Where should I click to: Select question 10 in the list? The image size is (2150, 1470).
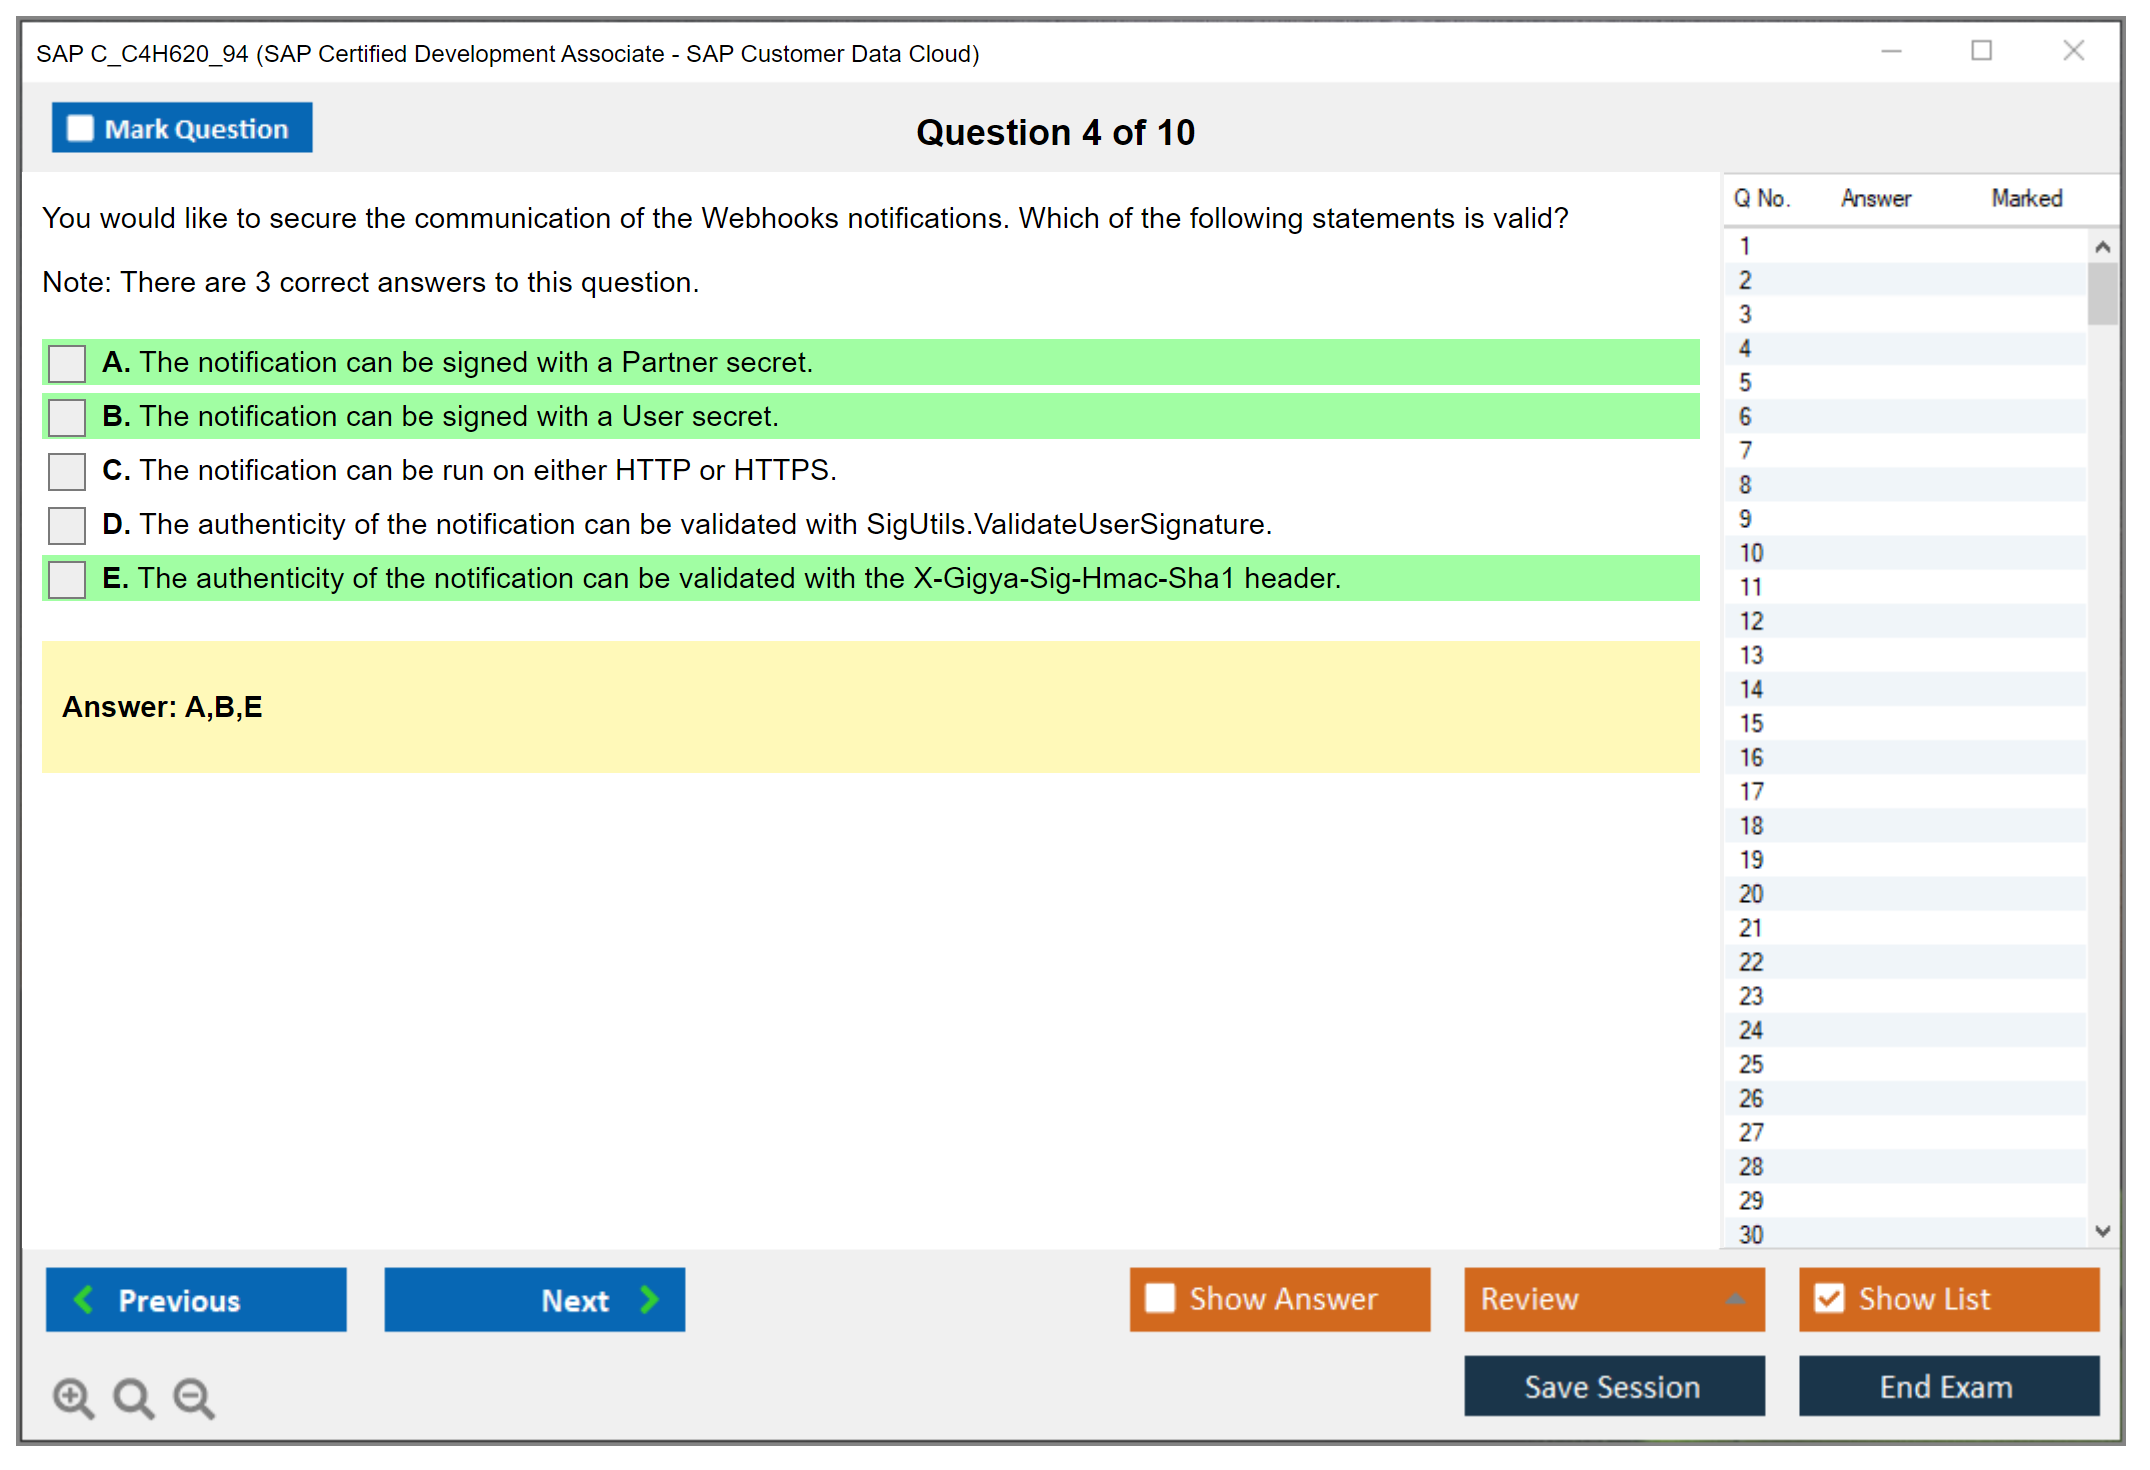(1751, 553)
